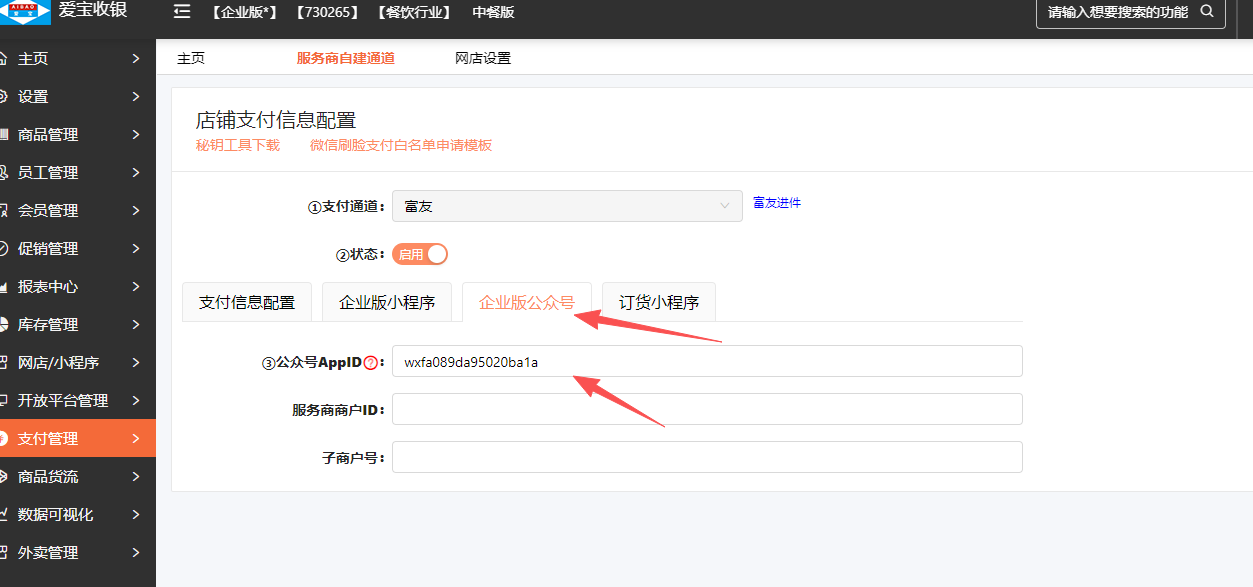Select the 支付信息配置 tab

click(x=247, y=302)
